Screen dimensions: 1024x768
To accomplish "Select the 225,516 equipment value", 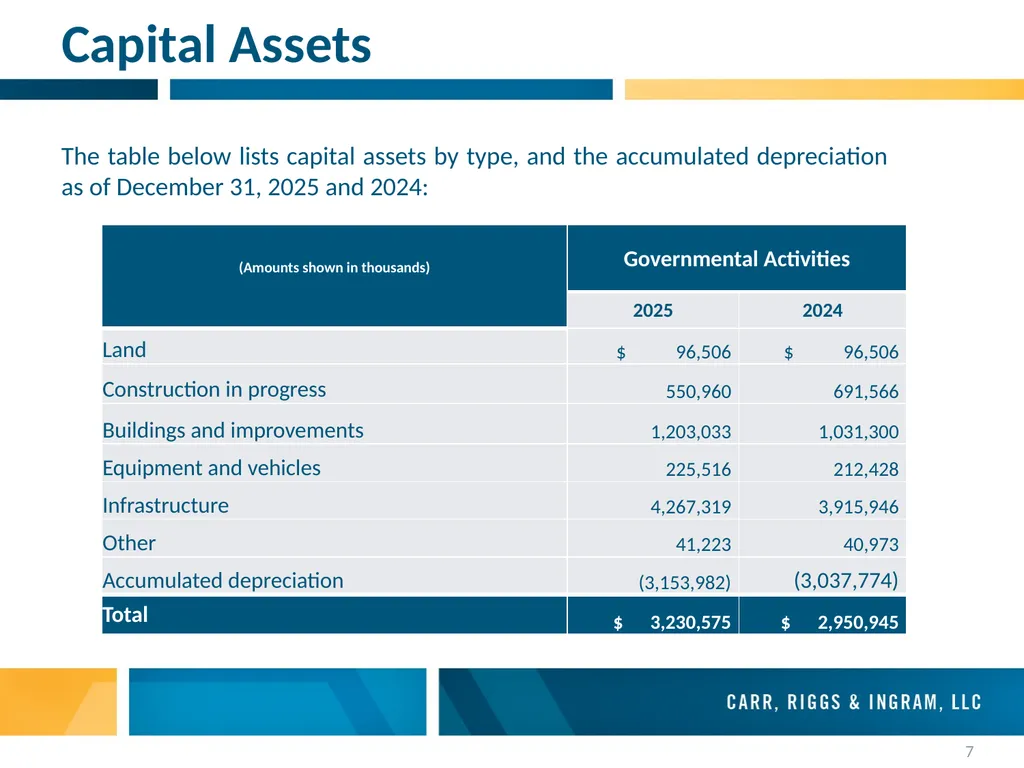I will [698, 470].
